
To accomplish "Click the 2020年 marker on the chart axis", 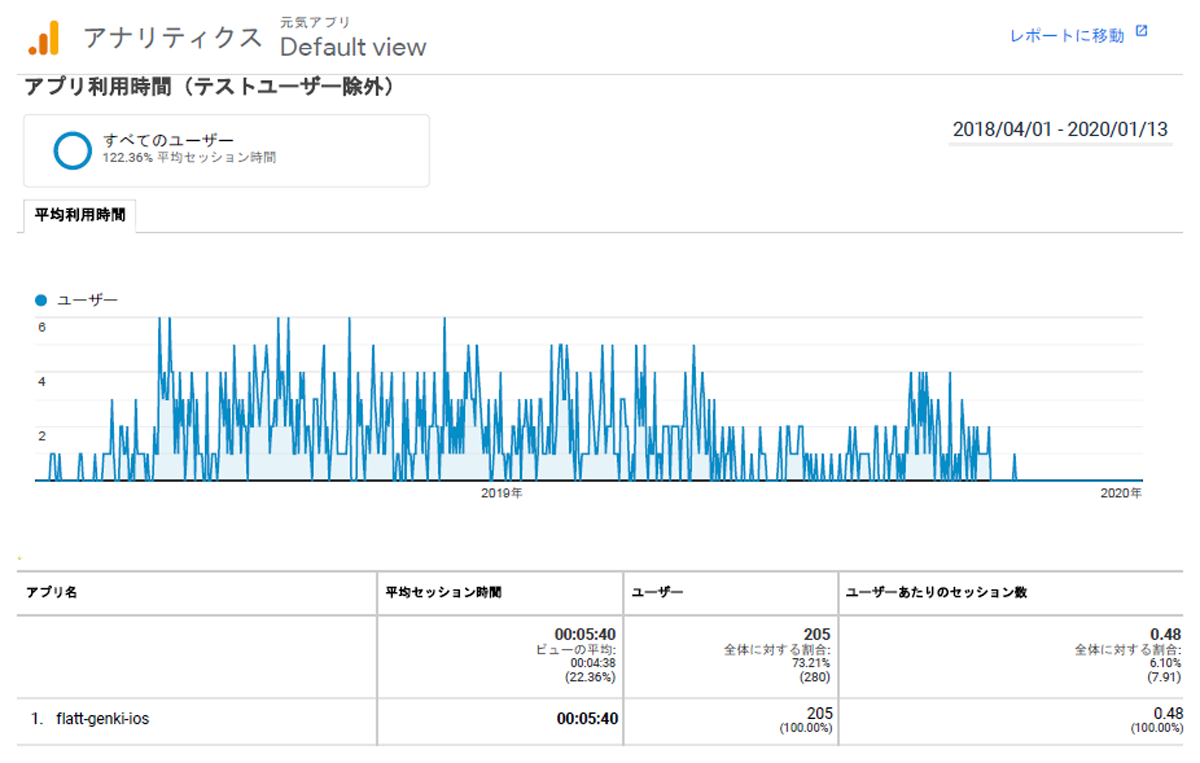I will (1120, 493).
